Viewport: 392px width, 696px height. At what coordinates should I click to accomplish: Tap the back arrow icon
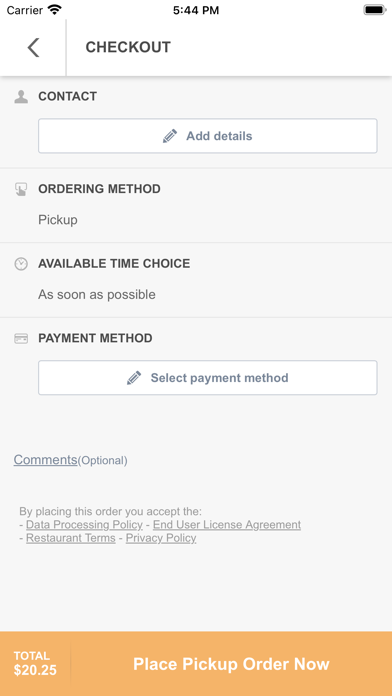pyautogui.click(x=33, y=47)
